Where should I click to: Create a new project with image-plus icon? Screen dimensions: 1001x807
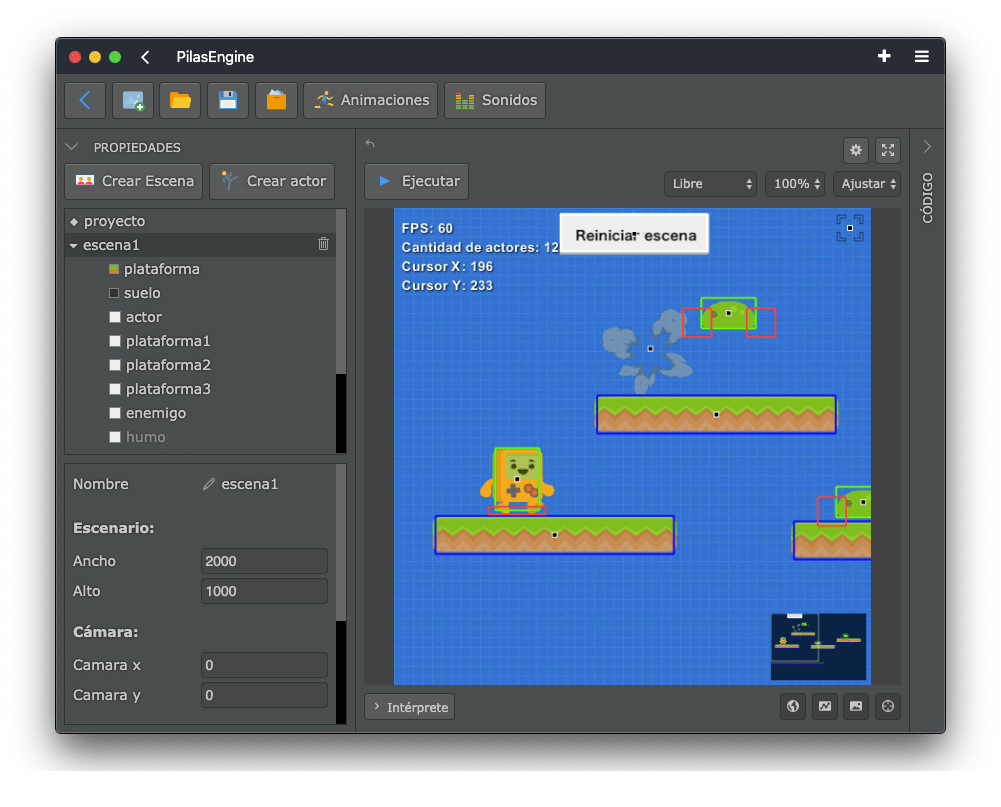pos(133,100)
